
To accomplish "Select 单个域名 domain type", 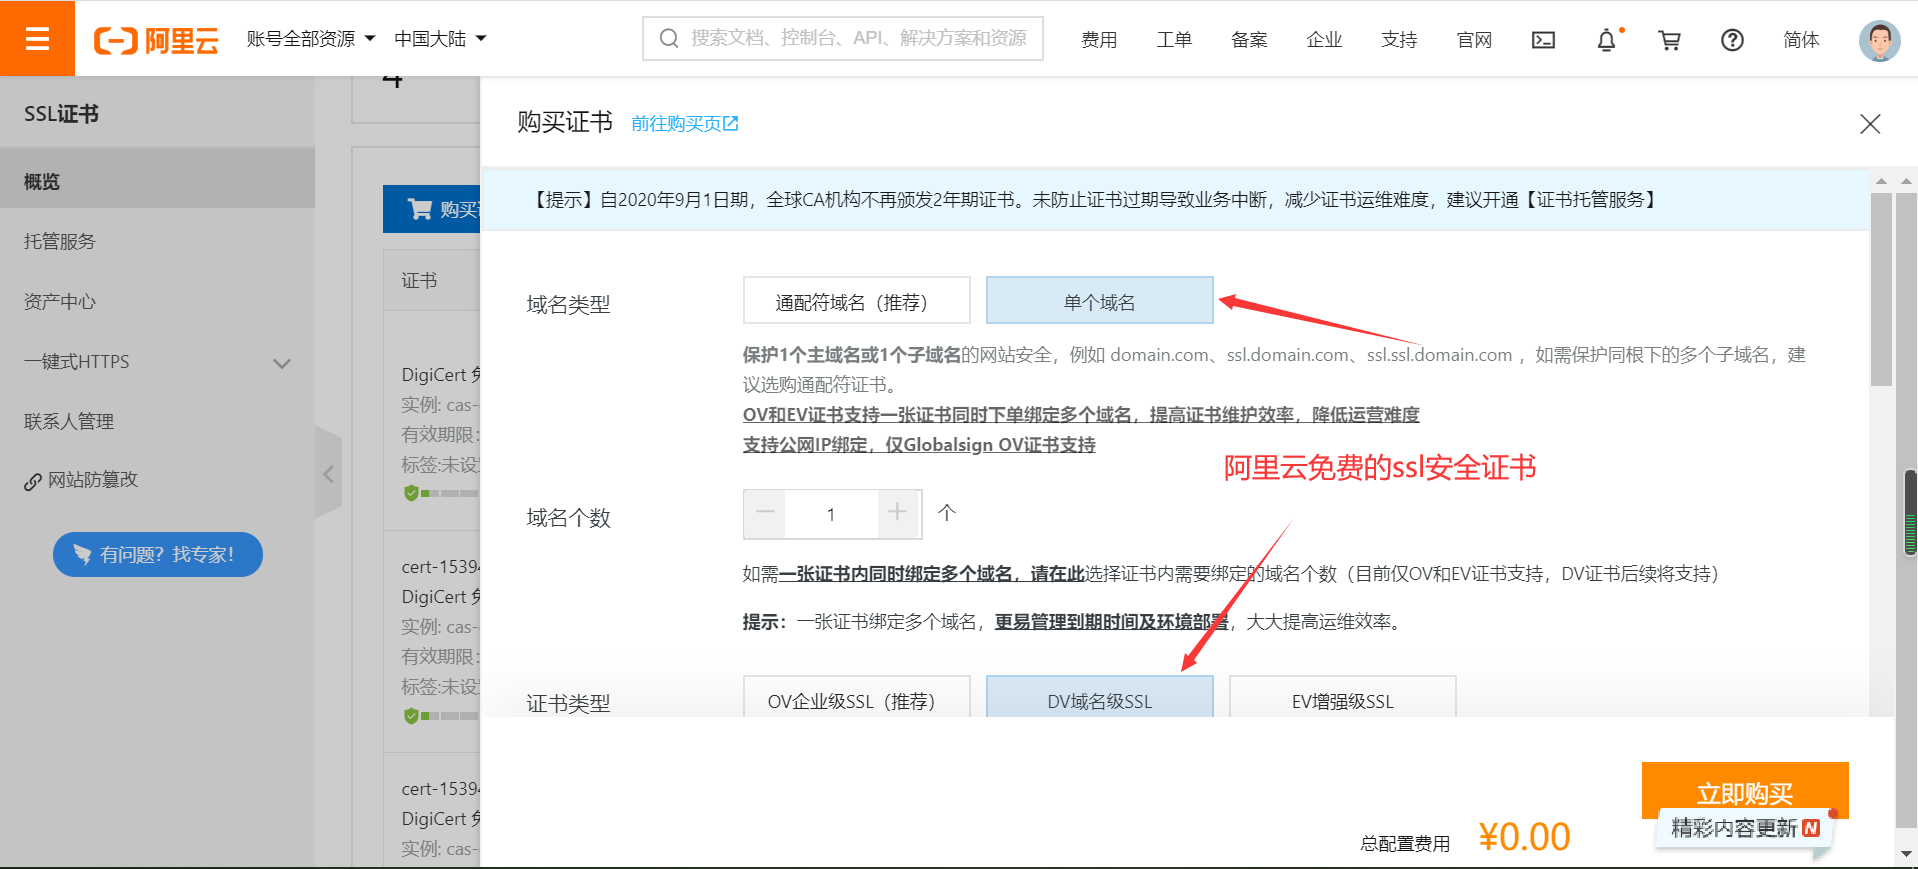I will tap(1099, 300).
